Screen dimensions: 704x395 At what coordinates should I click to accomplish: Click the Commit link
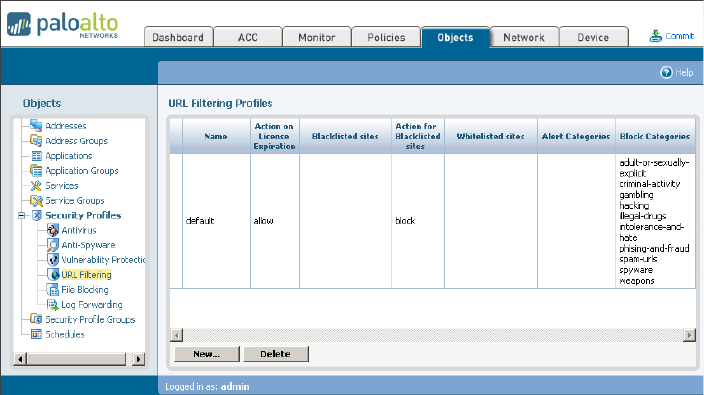pos(680,36)
